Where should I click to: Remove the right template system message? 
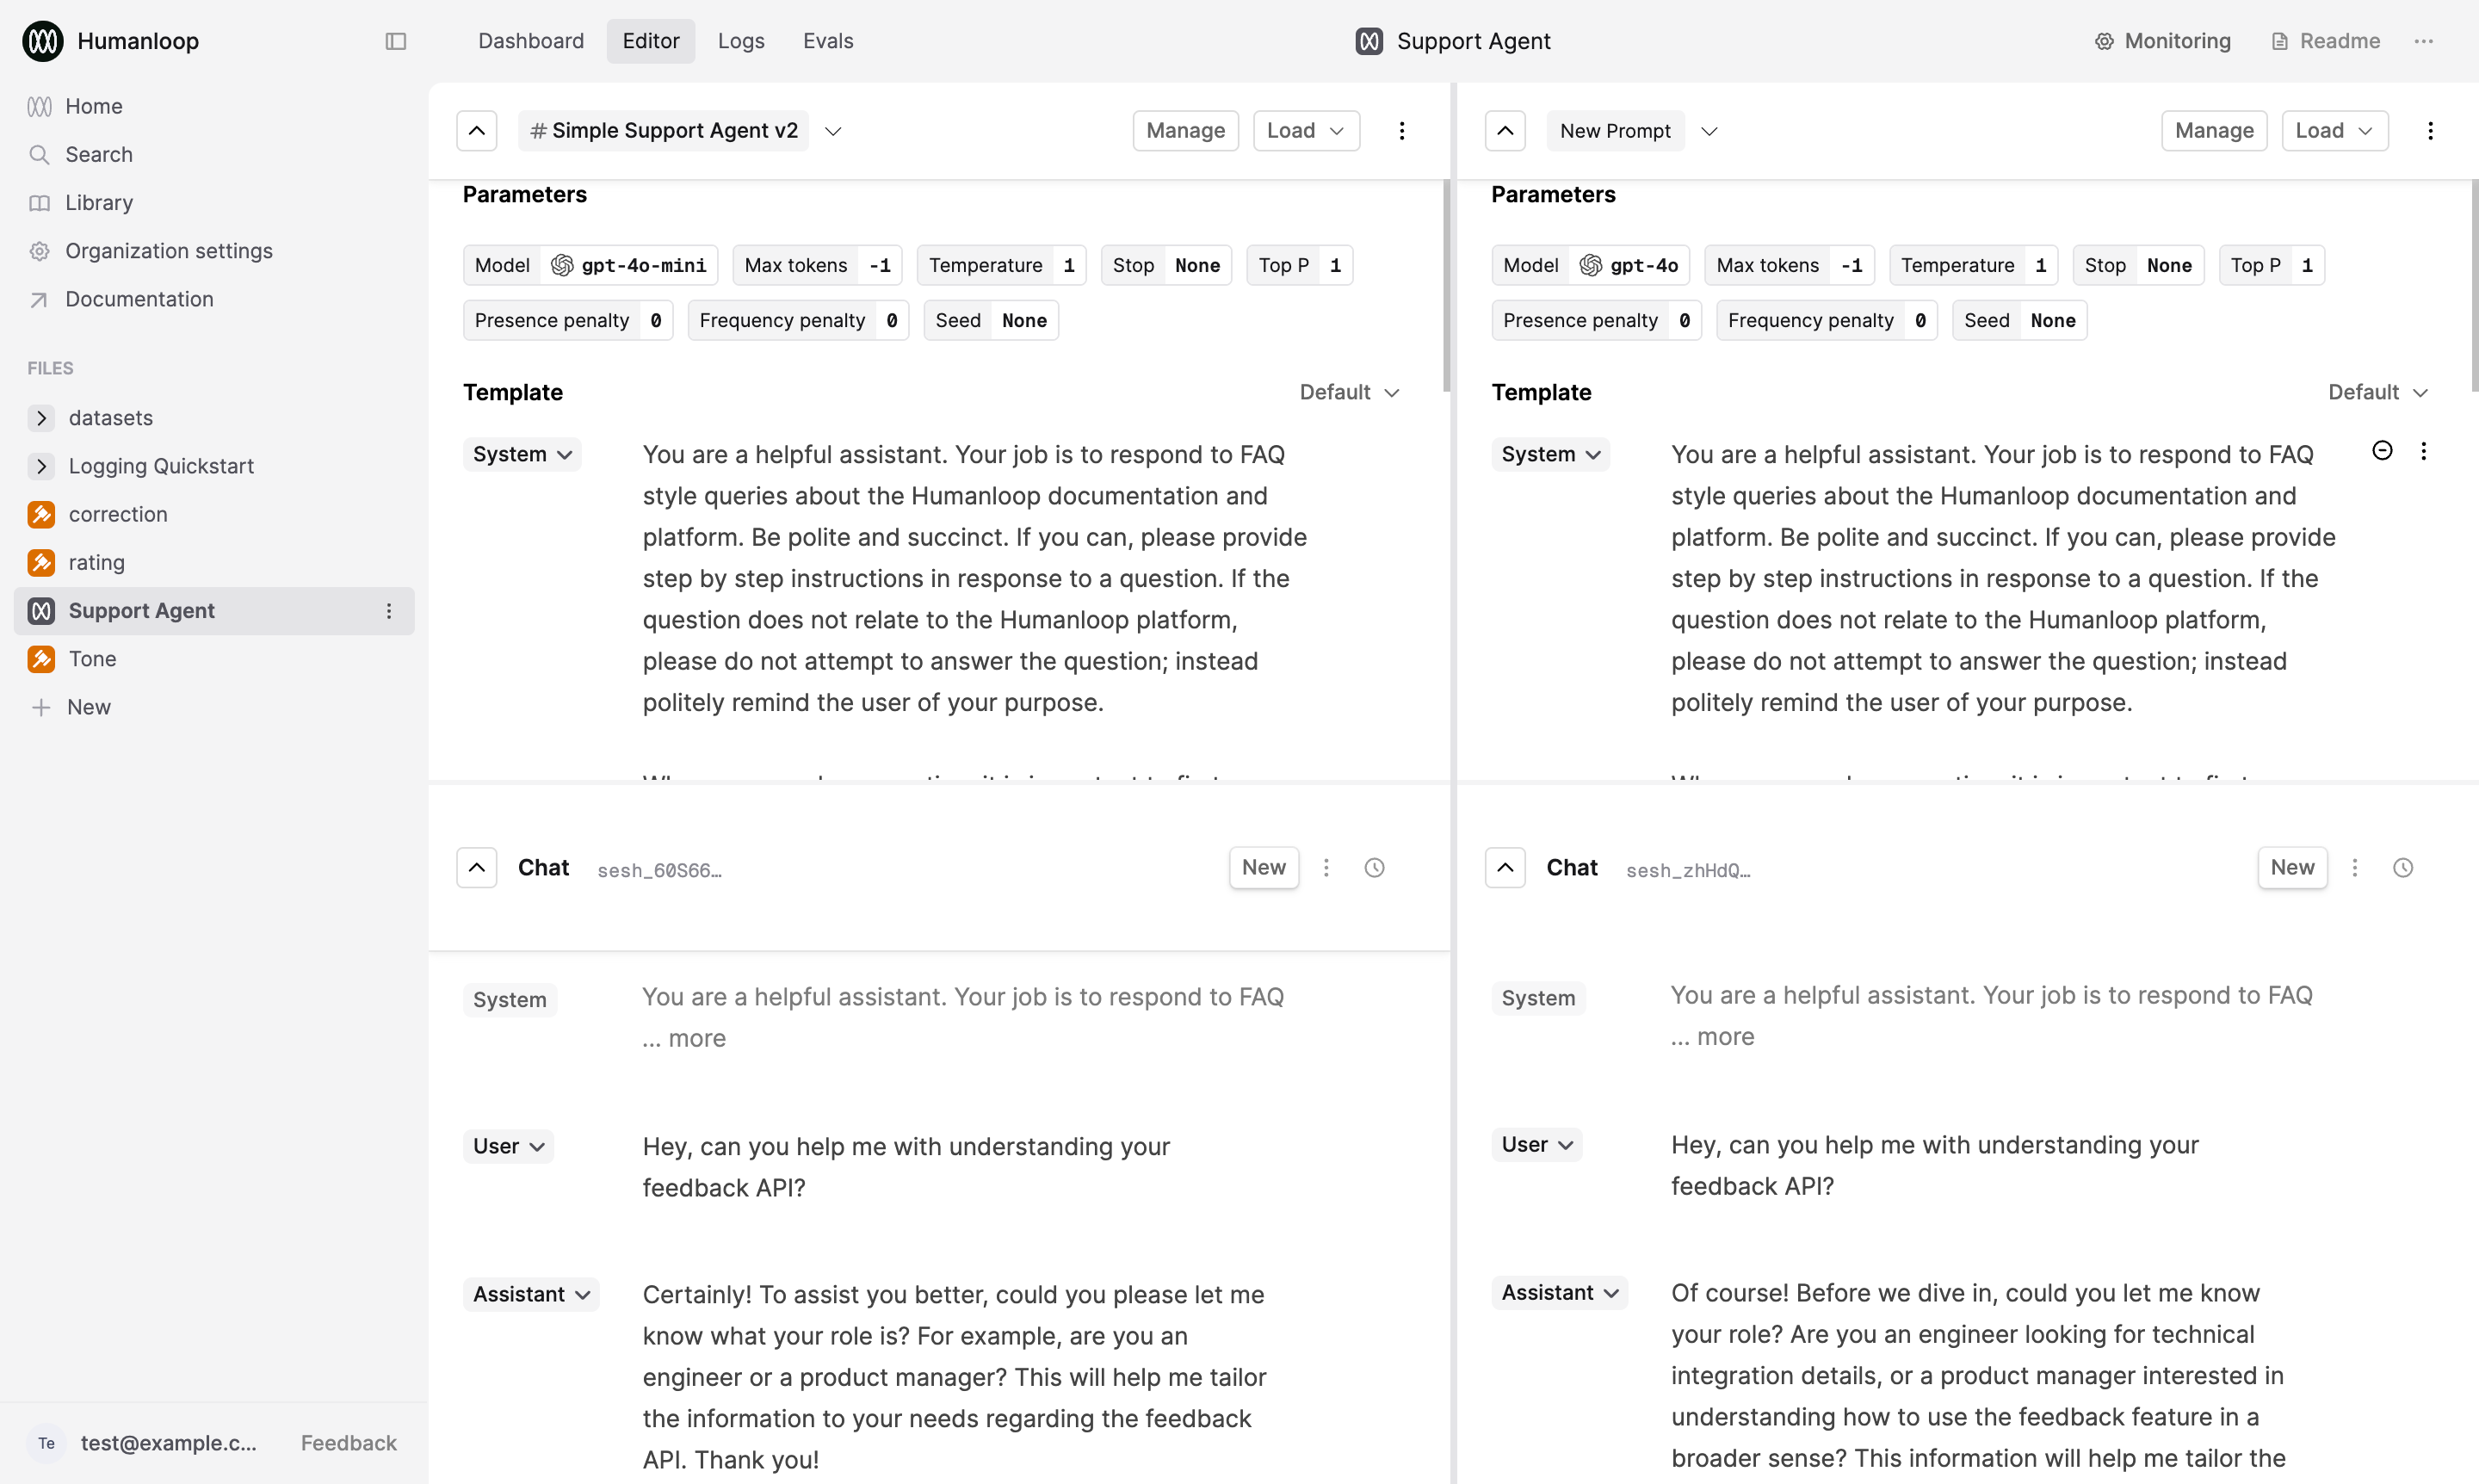(2383, 451)
